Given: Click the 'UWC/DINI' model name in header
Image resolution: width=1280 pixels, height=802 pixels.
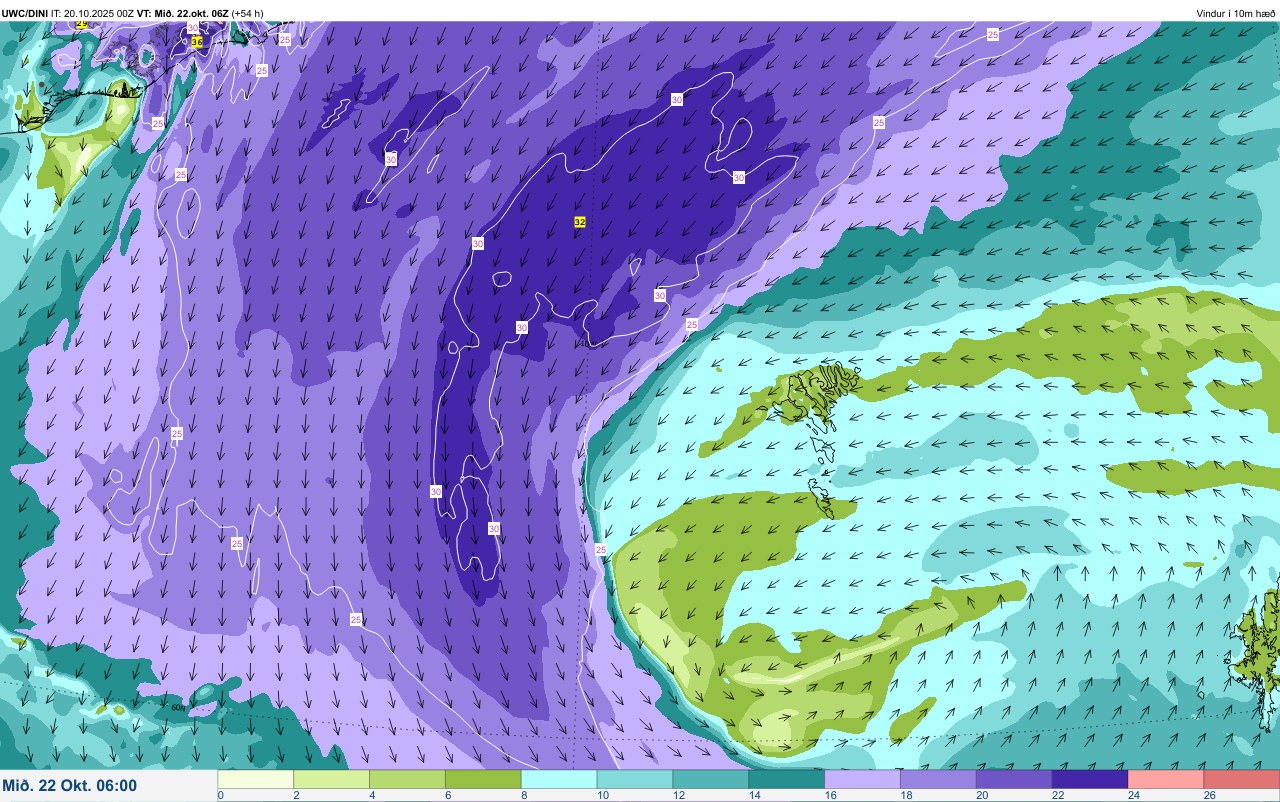Looking at the screenshot, I should pyautogui.click(x=25, y=13).
